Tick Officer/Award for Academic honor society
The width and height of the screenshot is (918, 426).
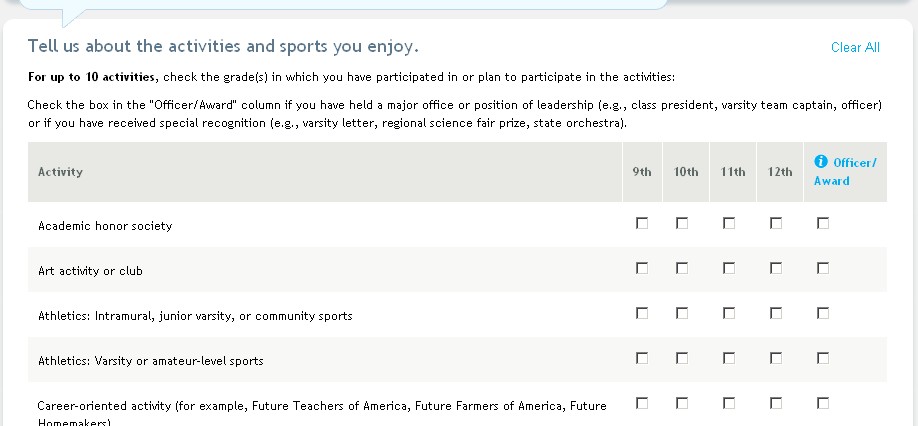pyautogui.click(x=823, y=223)
